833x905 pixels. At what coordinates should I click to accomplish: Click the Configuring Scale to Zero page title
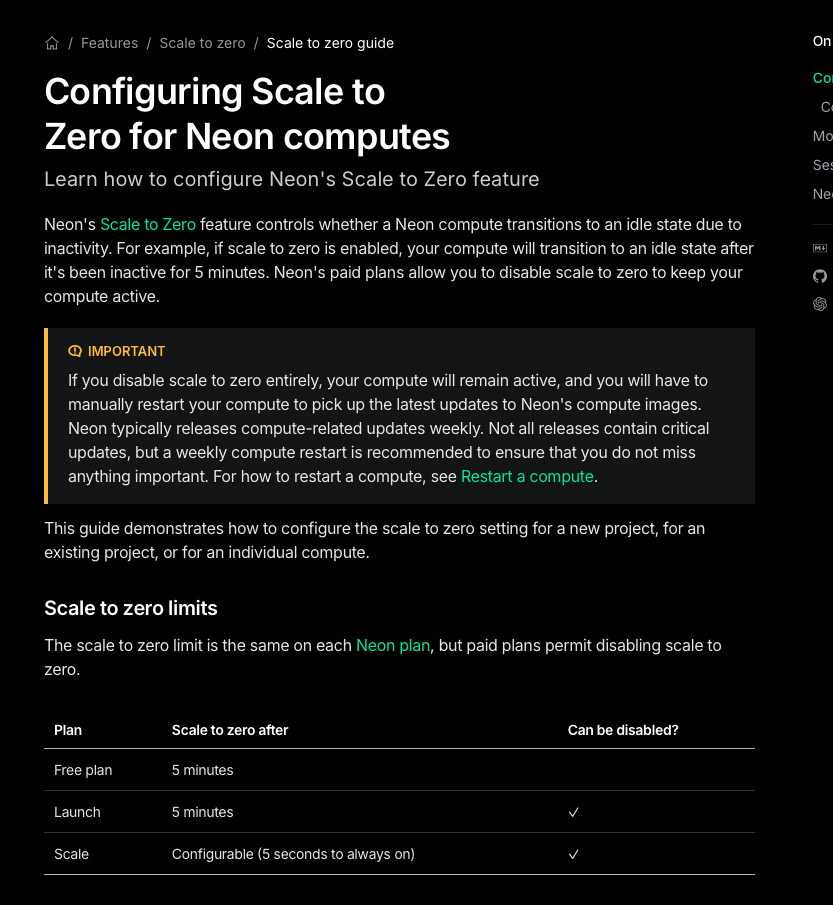pos(247,114)
